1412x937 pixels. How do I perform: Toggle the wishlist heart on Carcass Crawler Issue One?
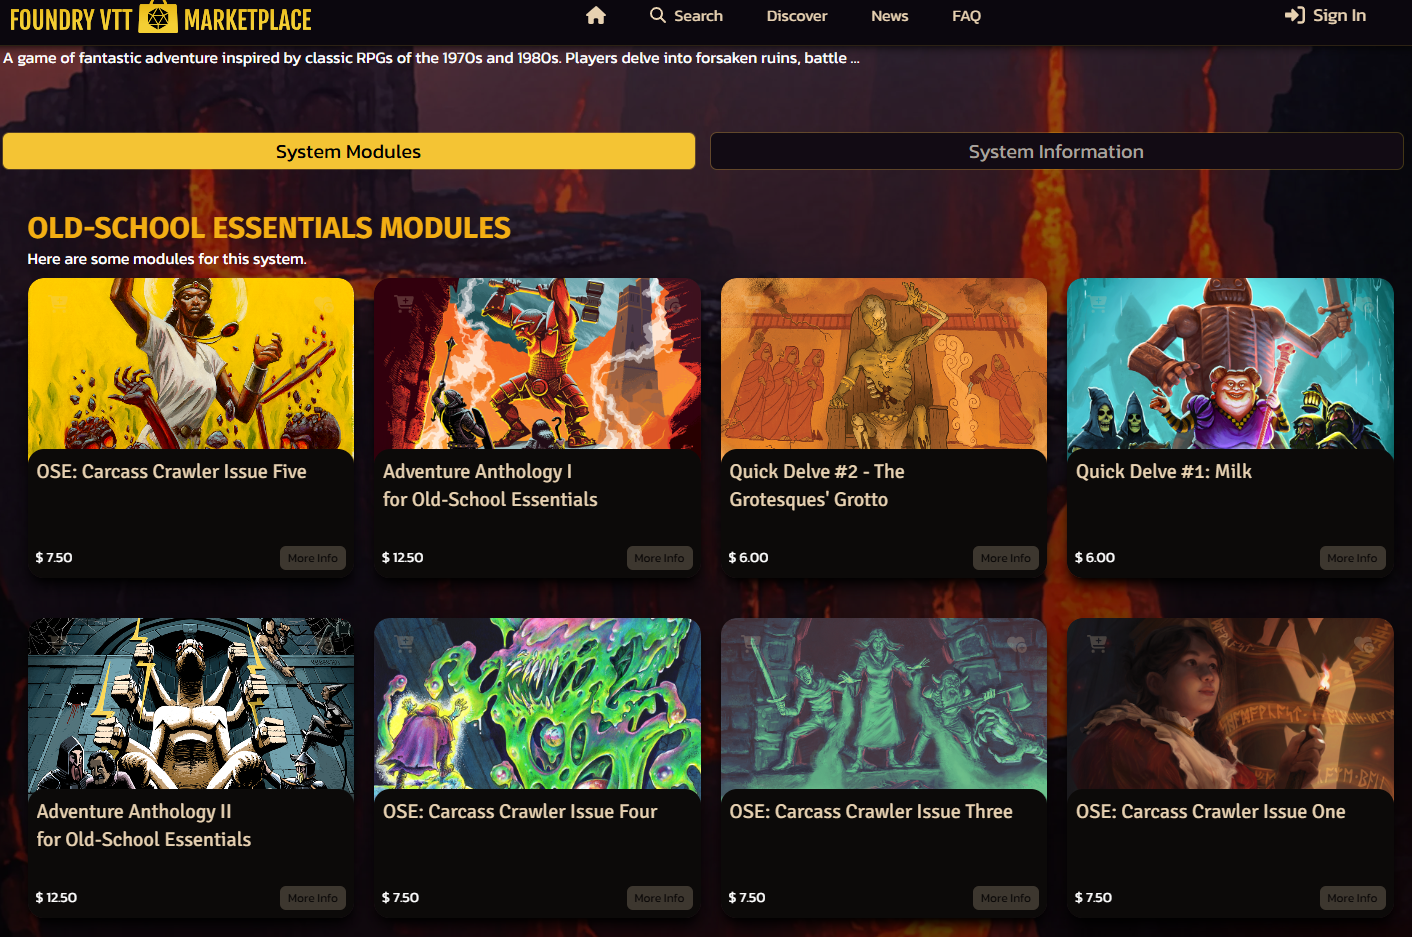coord(1365,642)
